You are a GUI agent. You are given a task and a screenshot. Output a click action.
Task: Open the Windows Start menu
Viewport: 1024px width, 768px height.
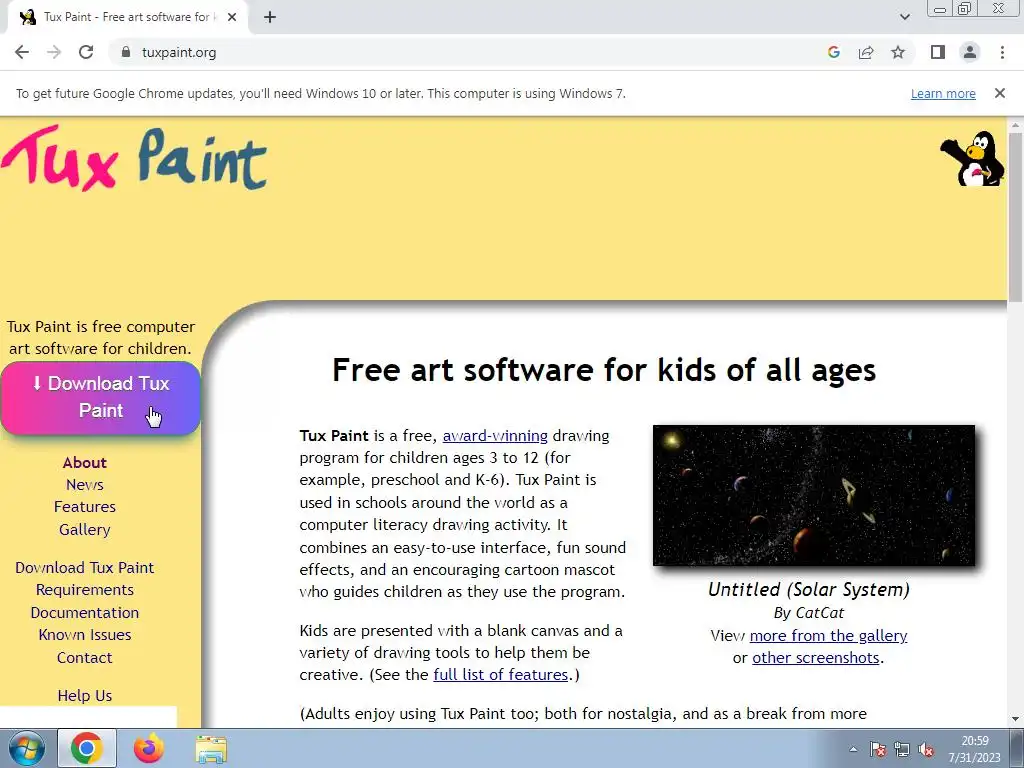pyautogui.click(x=27, y=748)
